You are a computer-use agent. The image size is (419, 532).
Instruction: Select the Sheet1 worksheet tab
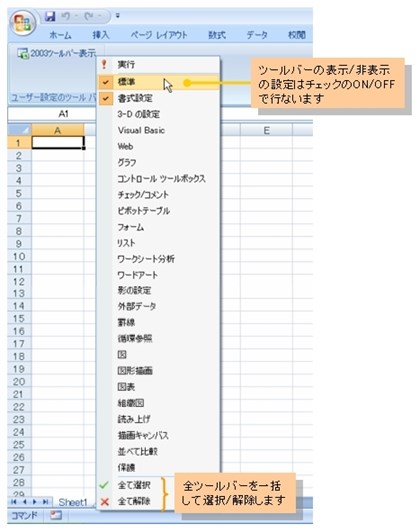(x=73, y=502)
